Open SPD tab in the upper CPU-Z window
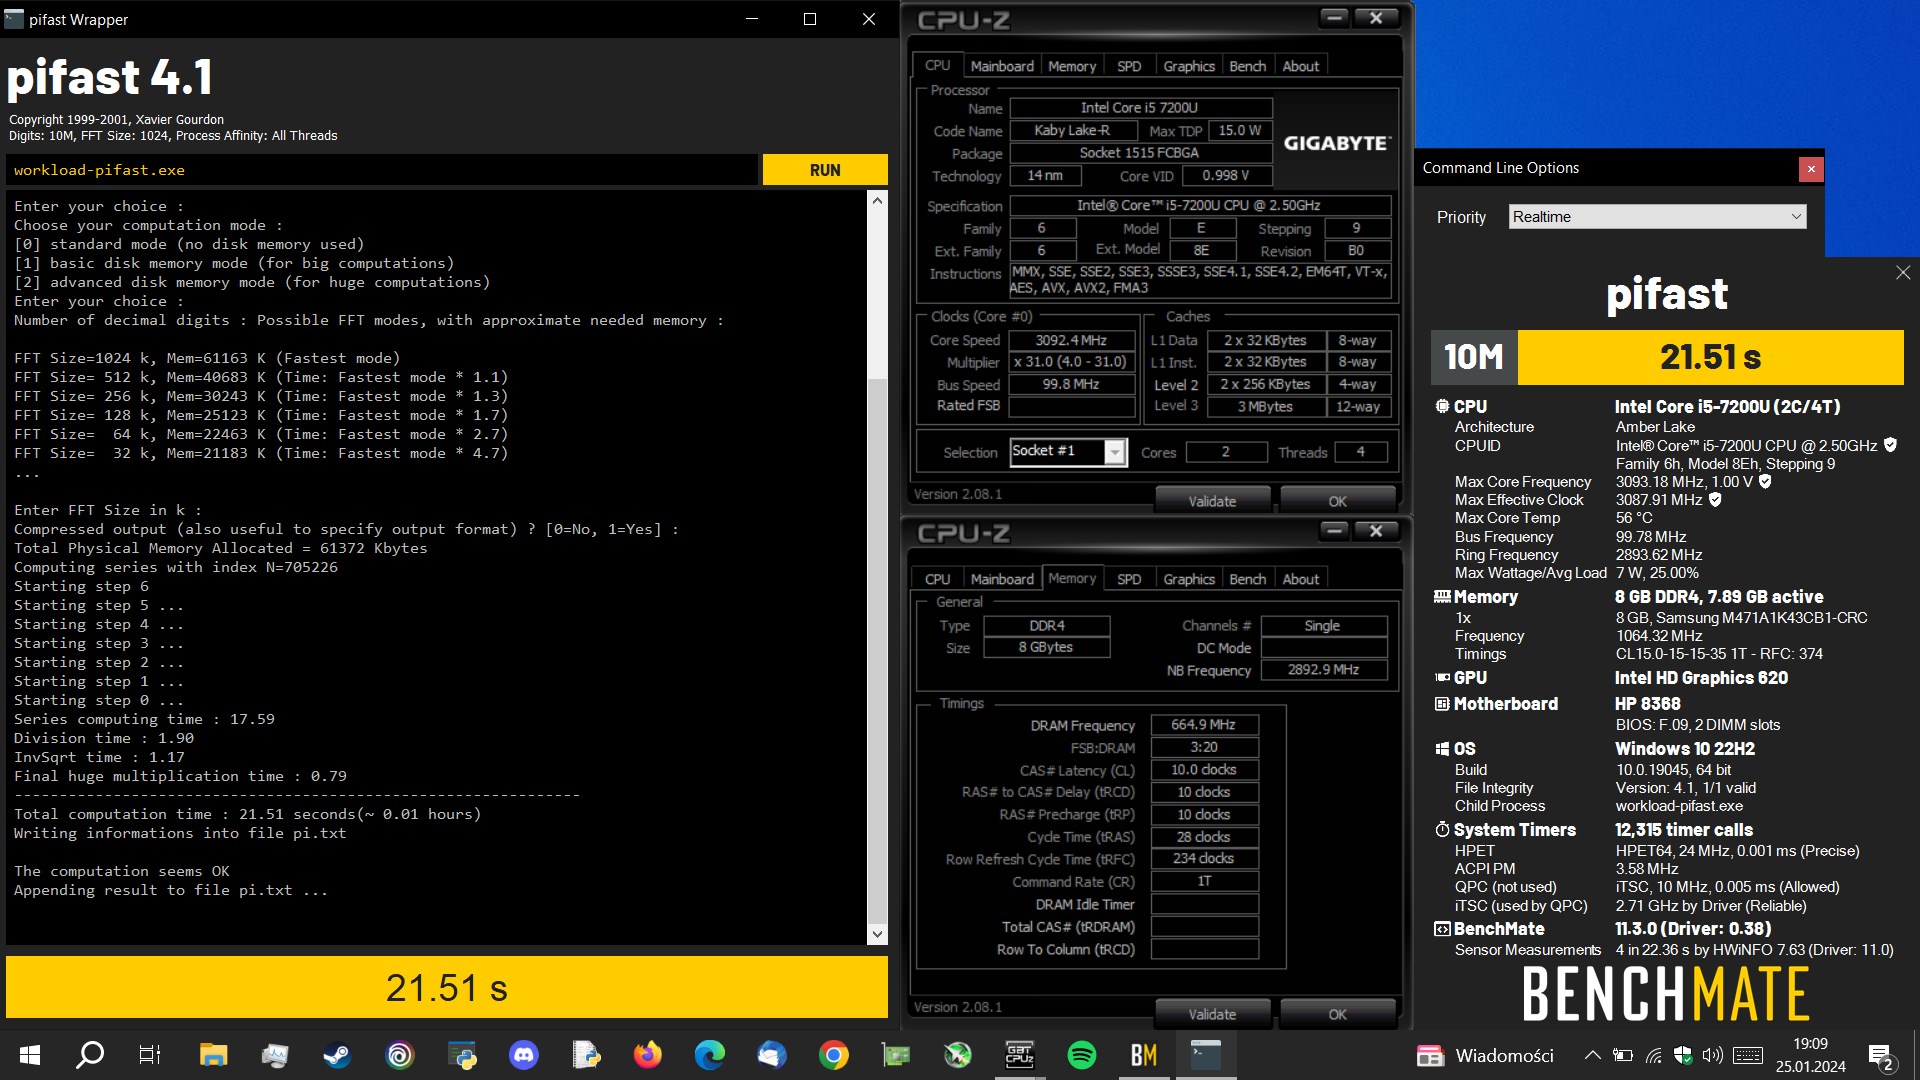Screen dimensions: 1920x1080 click(x=1128, y=66)
